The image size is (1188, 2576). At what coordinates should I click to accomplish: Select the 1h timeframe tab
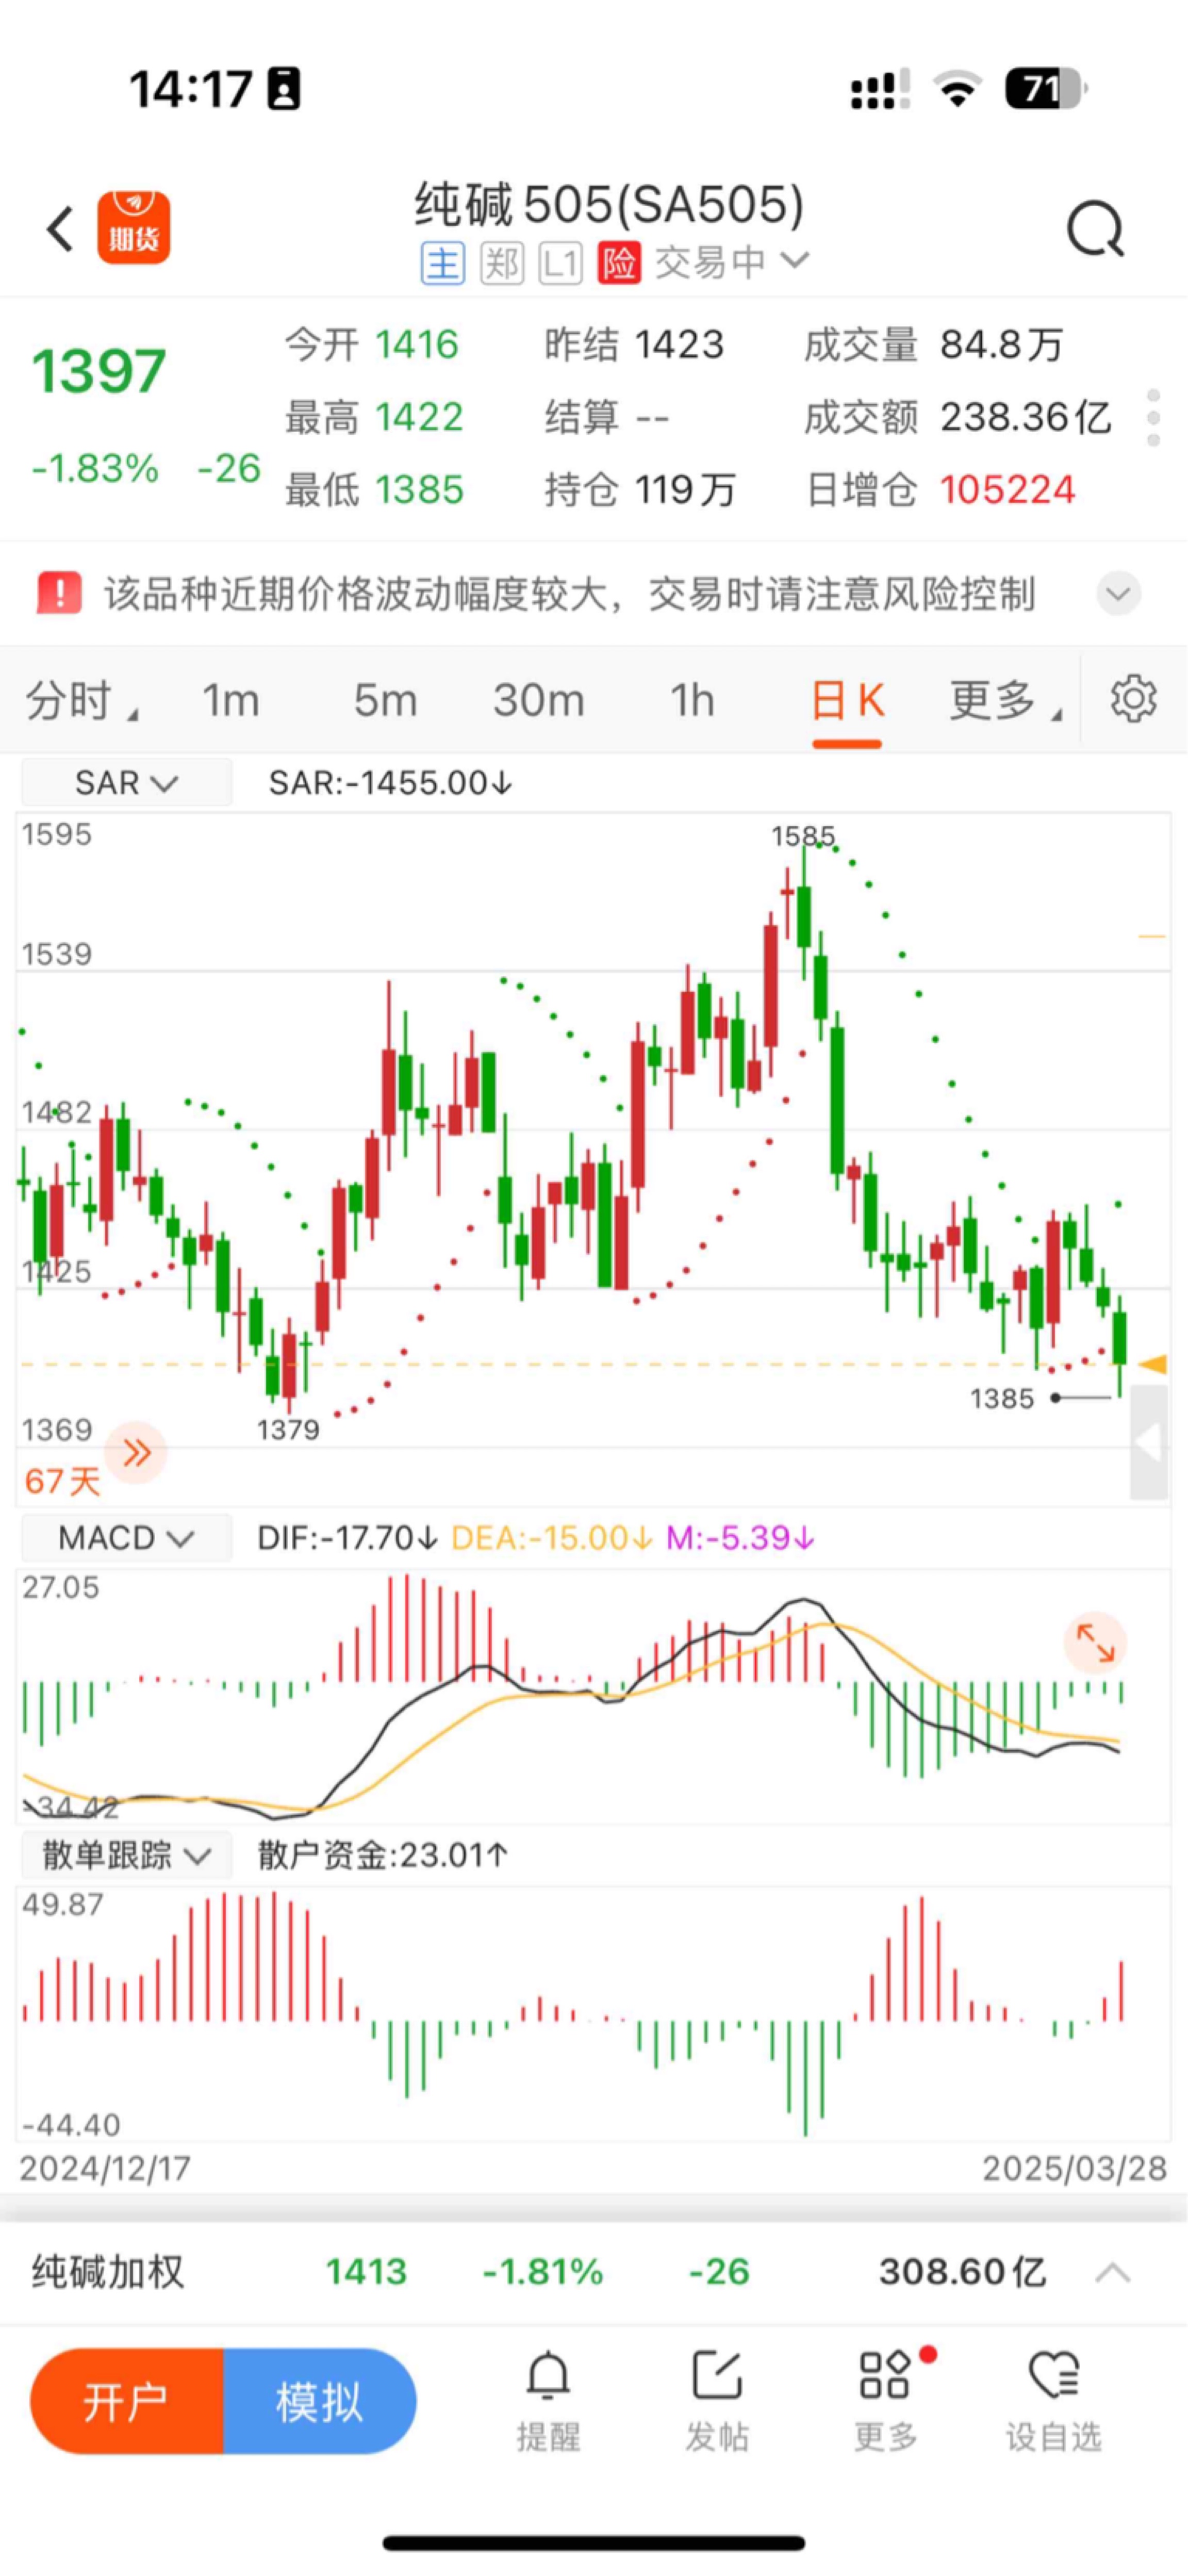692,700
